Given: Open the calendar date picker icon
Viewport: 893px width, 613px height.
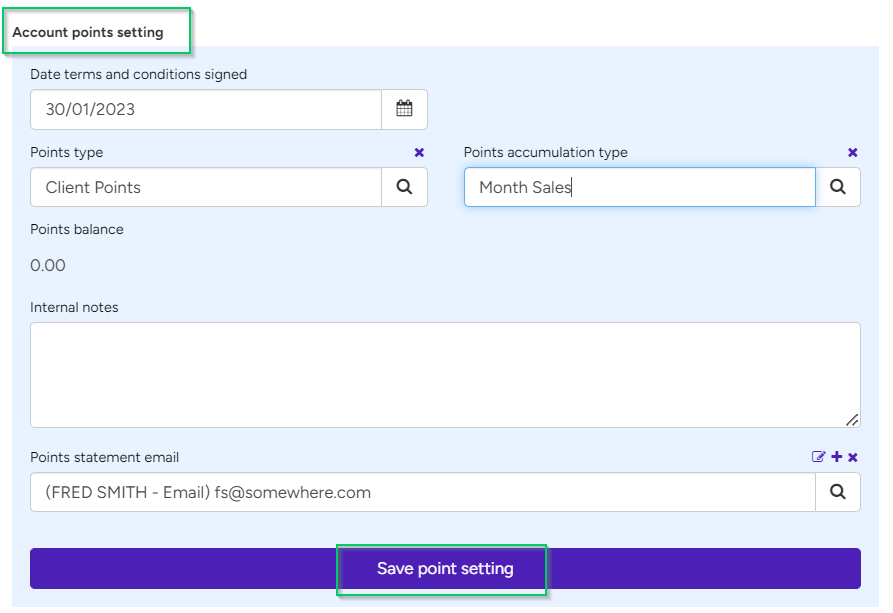Looking at the screenshot, I should tap(404, 109).
